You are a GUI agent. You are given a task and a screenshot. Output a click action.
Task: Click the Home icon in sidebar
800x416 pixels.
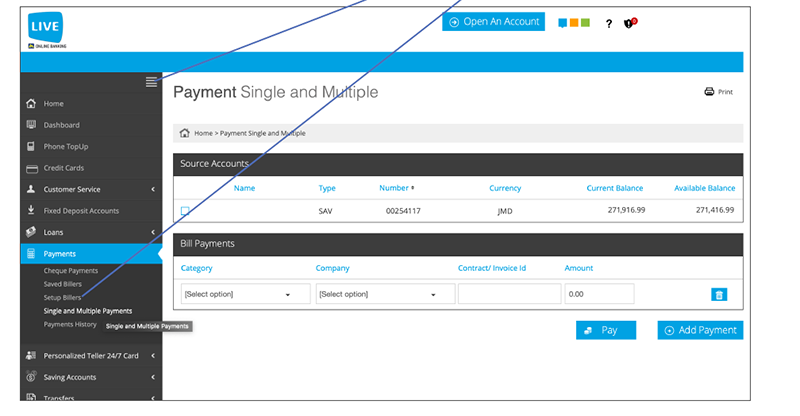[x=31, y=104]
